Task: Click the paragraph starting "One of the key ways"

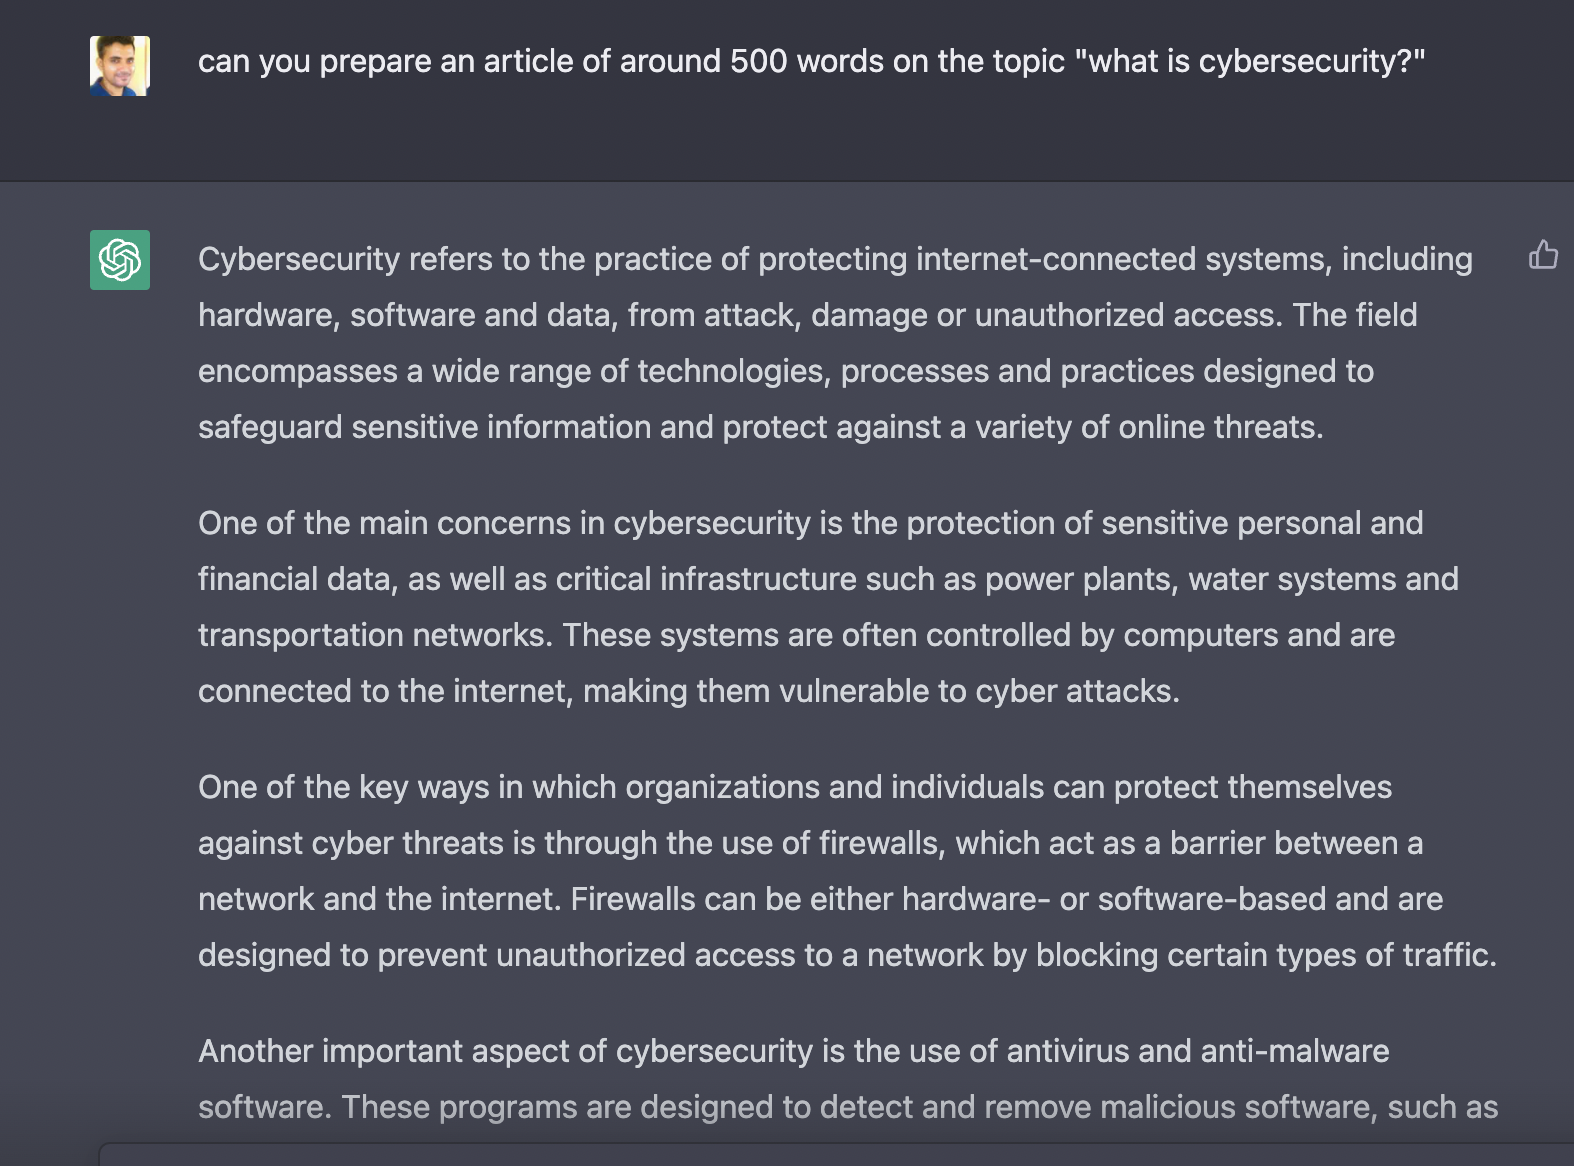Action: pyautogui.click(x=846, y=871)
